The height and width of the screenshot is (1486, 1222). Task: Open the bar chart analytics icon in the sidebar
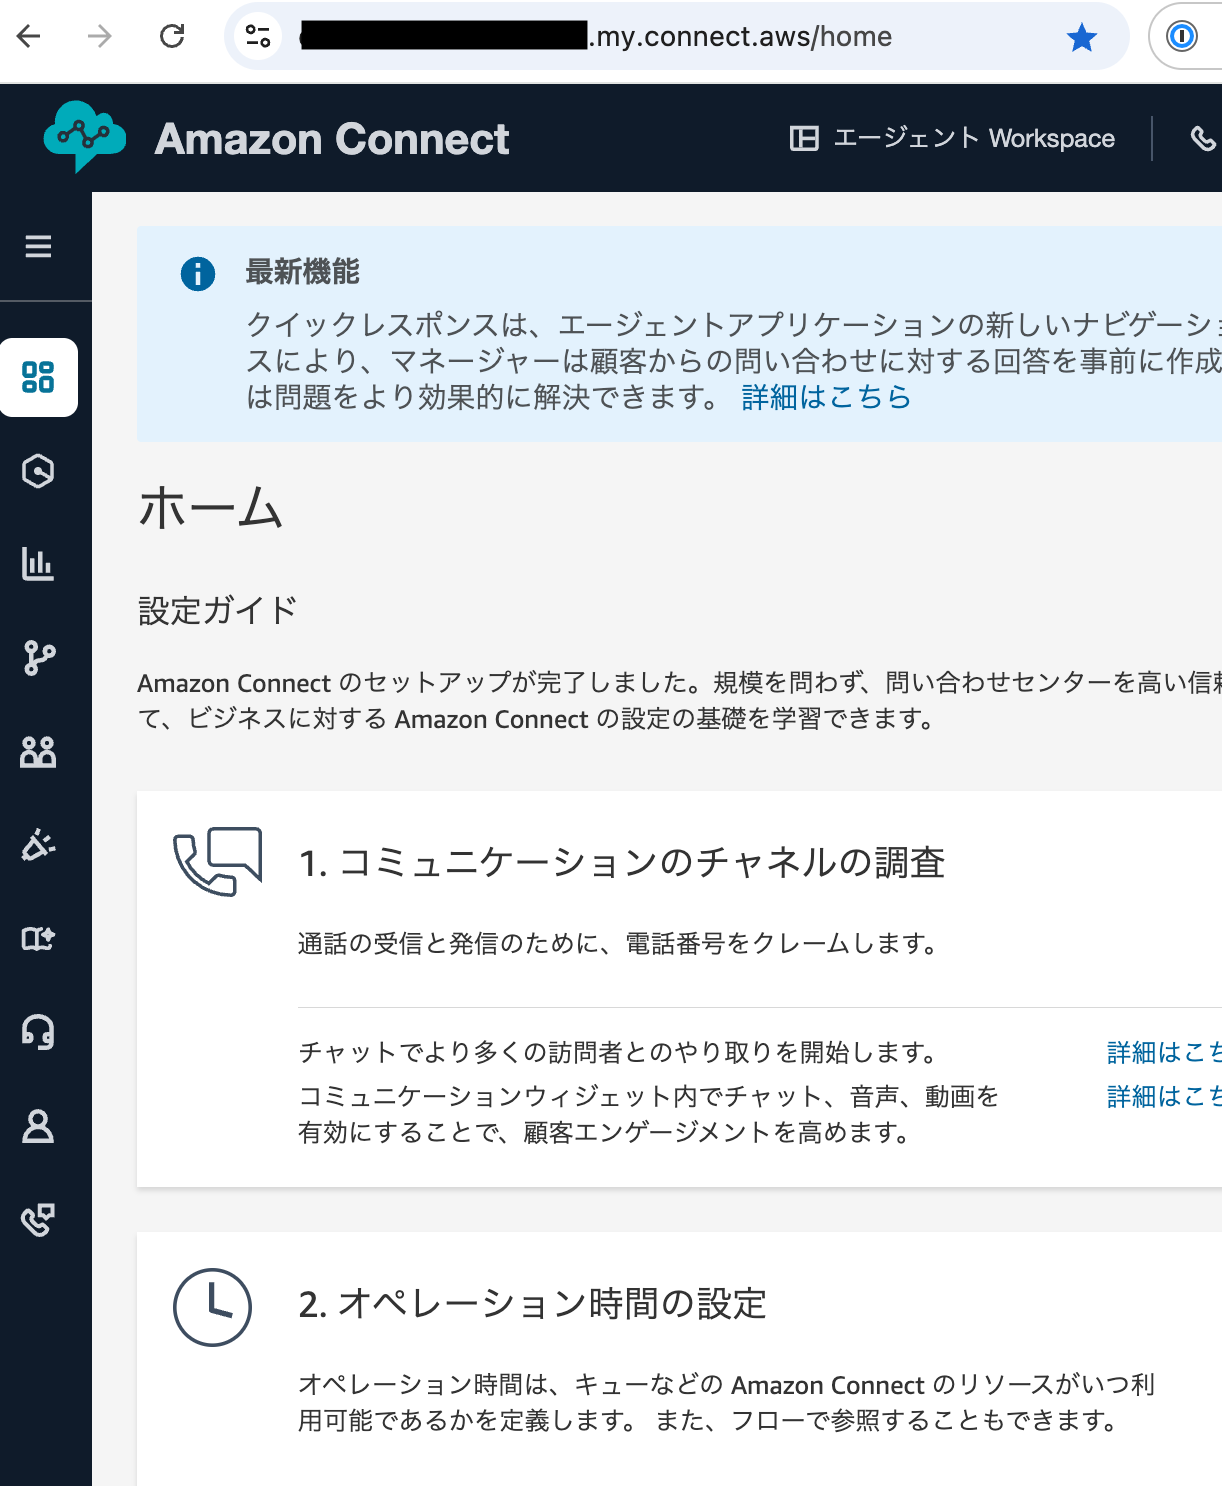[x=38, y=564]
